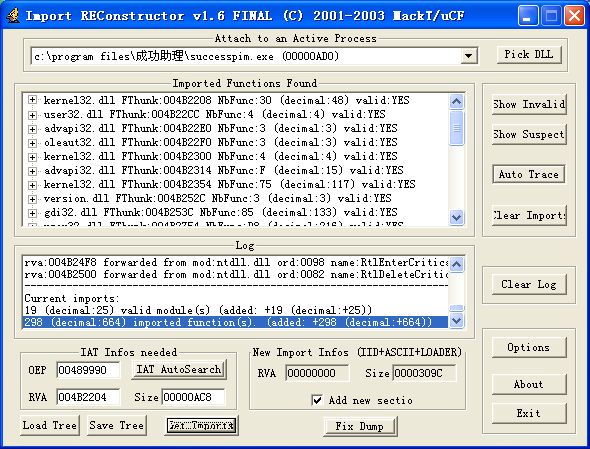This screenshot has height=449, width=590.
Task: Clear the log with Clear Log
Action: (529, 285)
